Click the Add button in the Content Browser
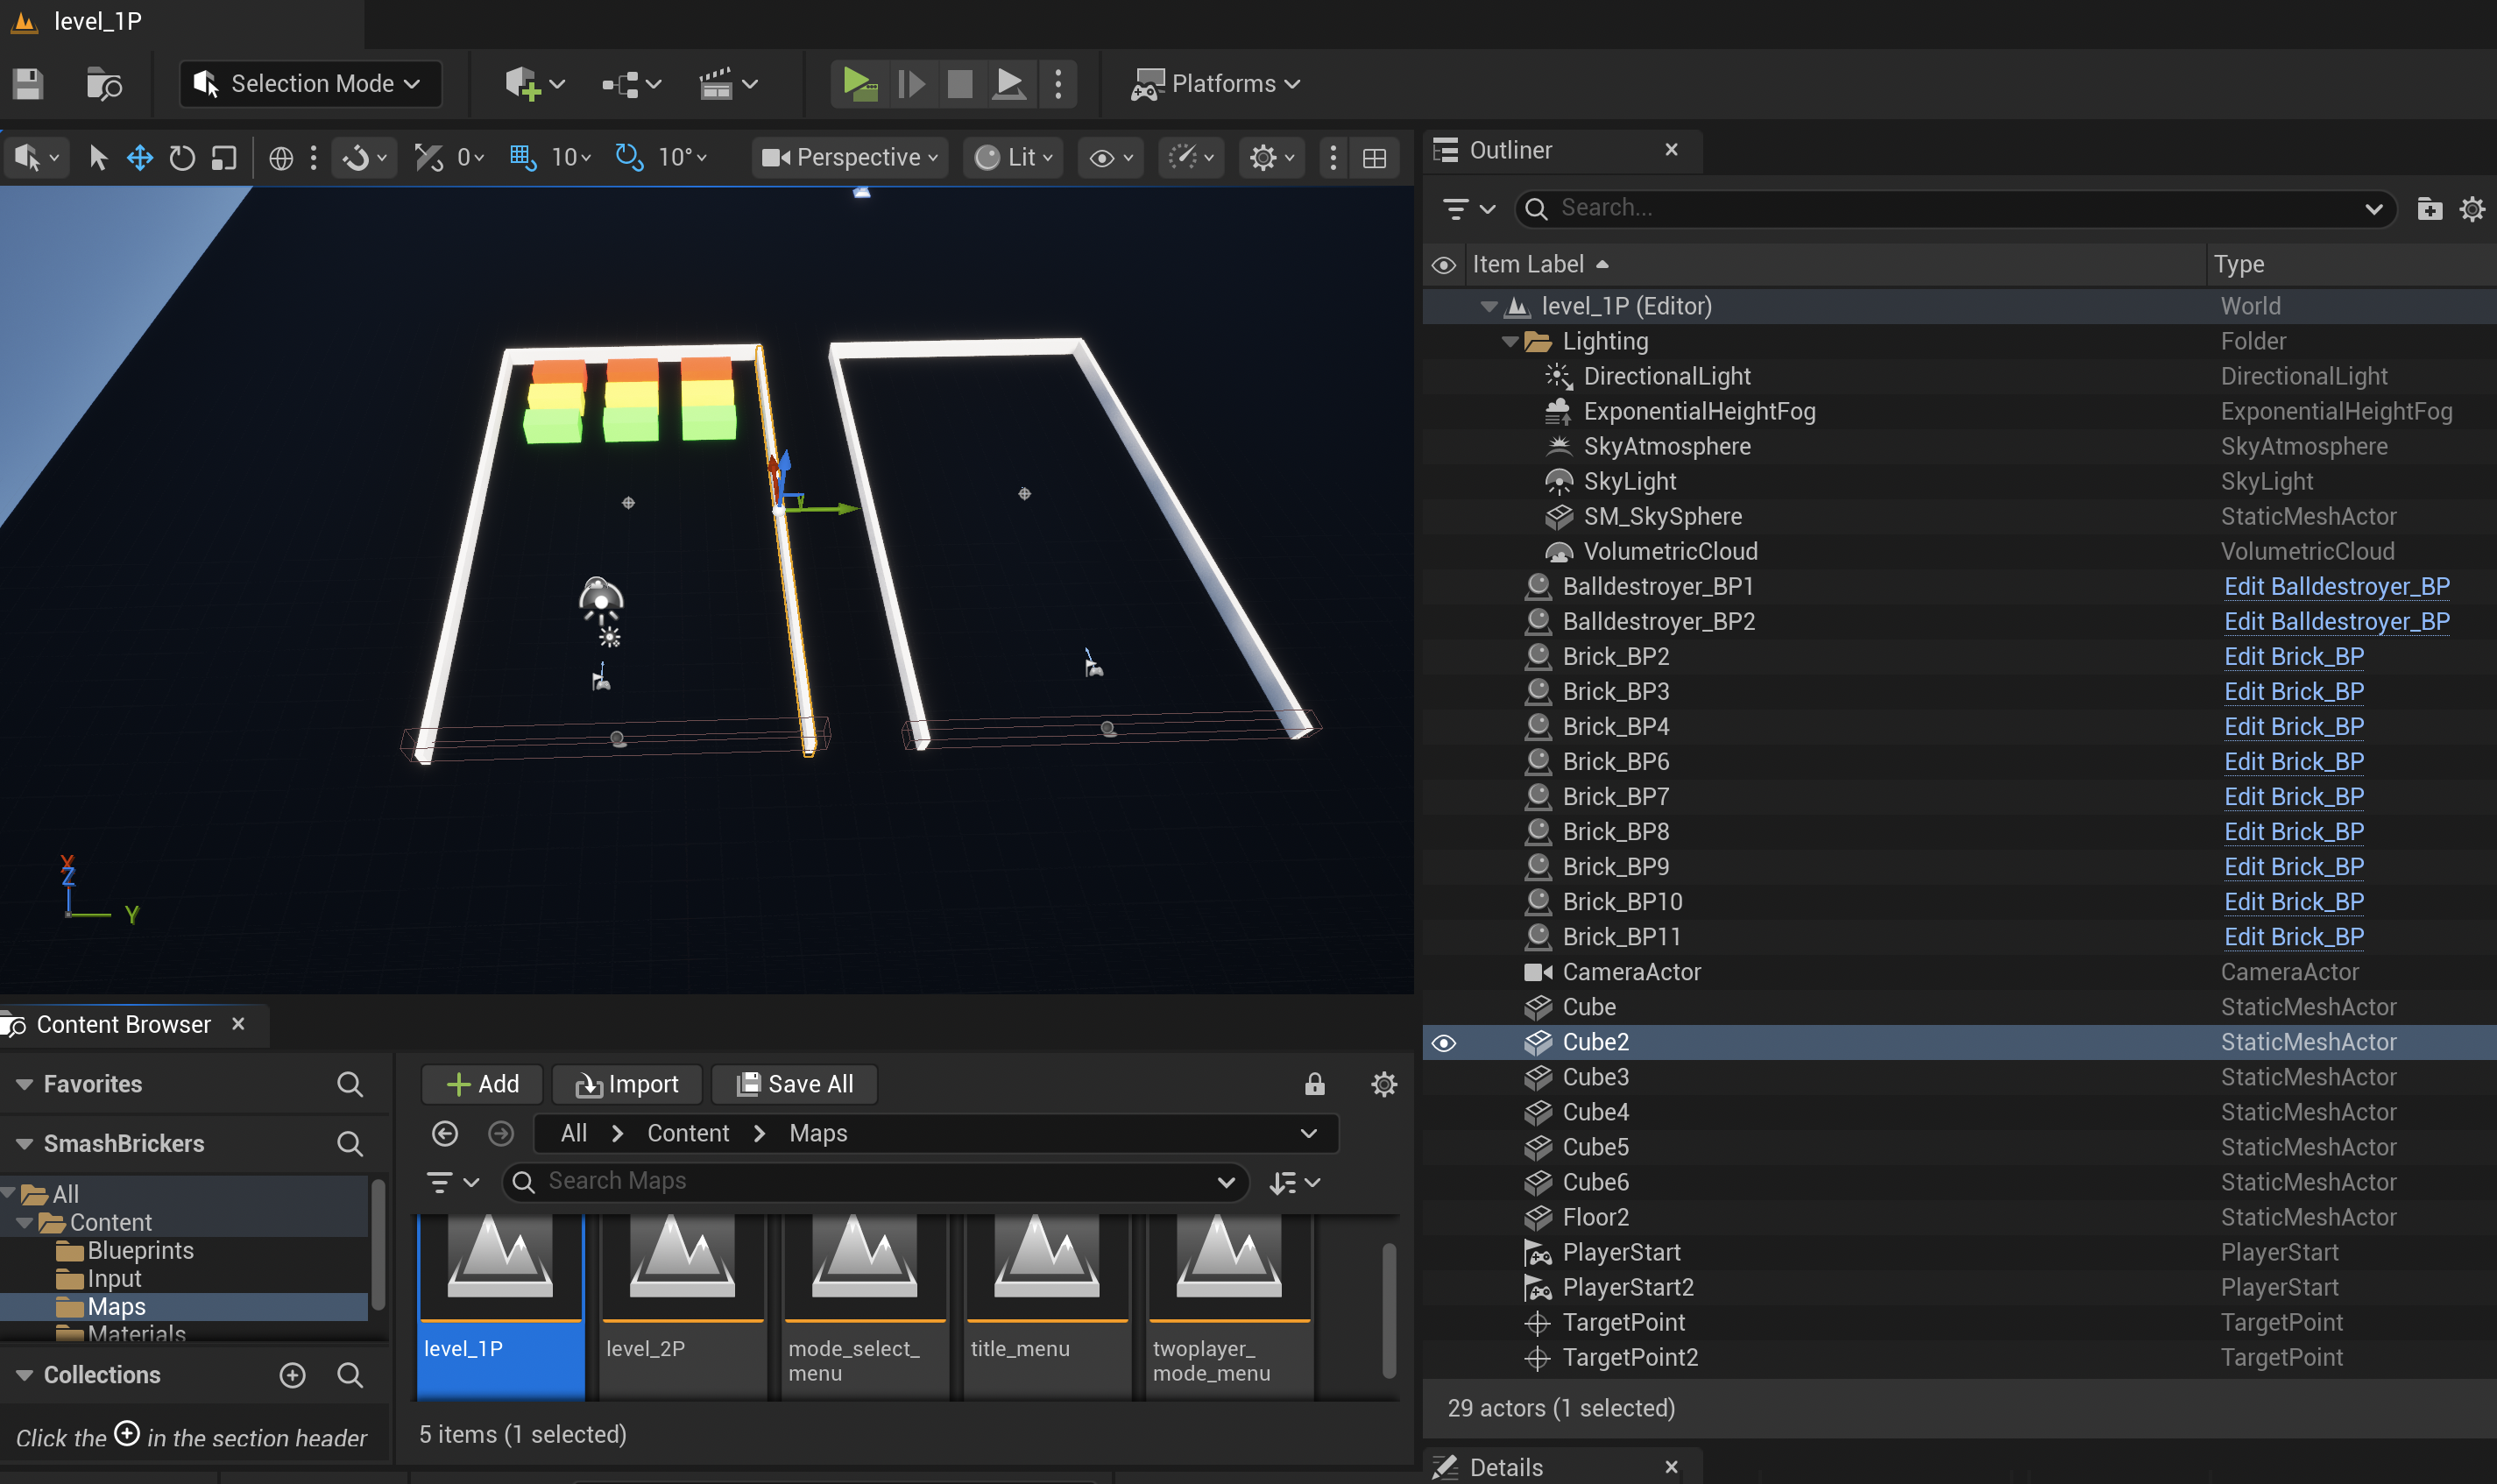This screenshot has width=2497, height=1484. coord(482,1084)
